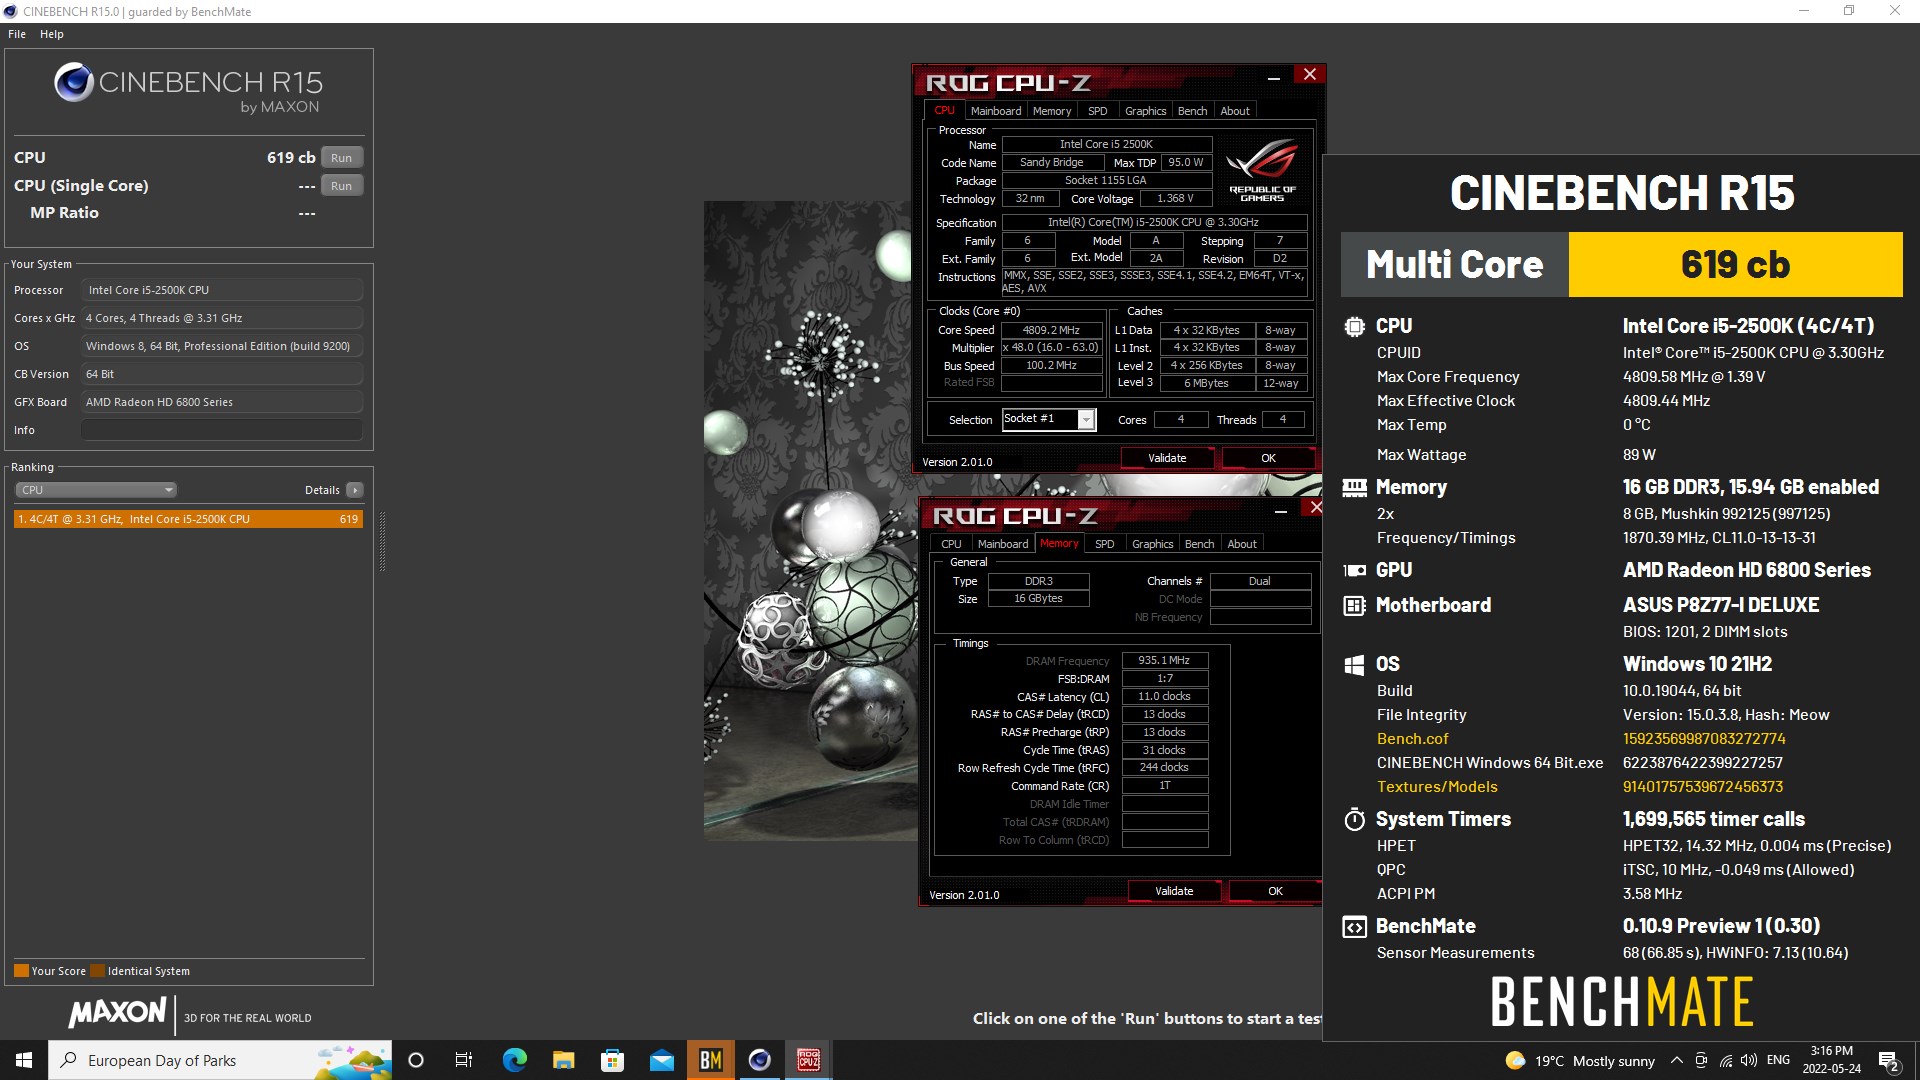This screenshot has width=1920, height=1080.
Task: Open the network status tray icon
Action: pyautogui.click(x=1726, y=1061)
